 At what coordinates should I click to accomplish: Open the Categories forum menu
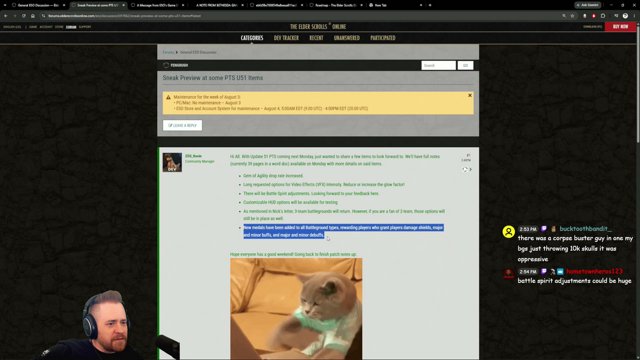click(x=252, y=38)
